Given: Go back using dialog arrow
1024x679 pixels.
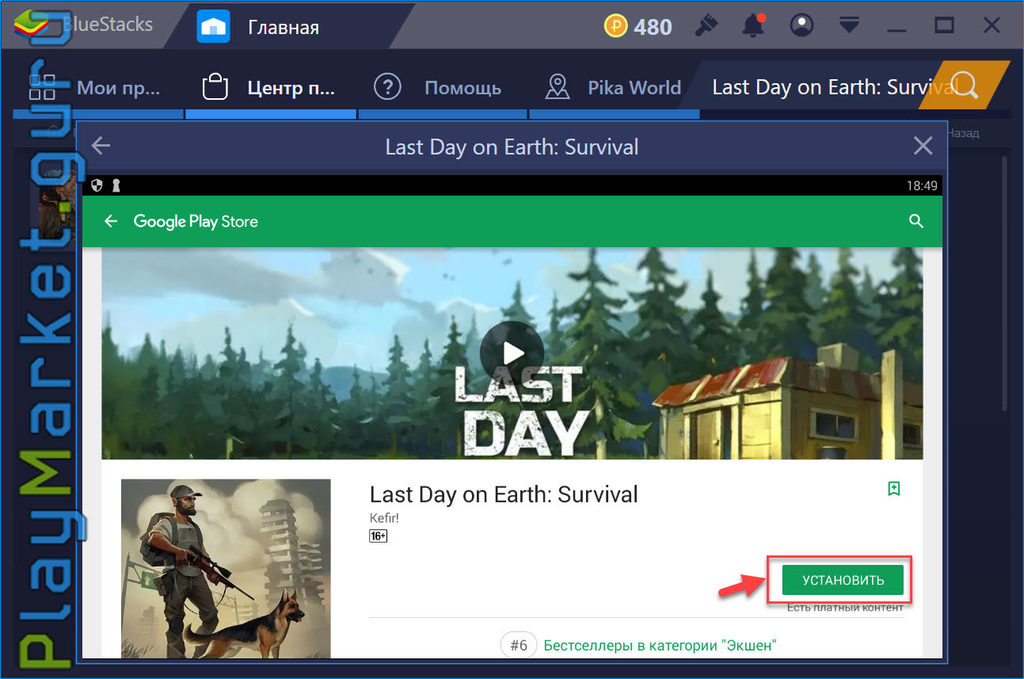Looking at the screenshot, I should pos(101,146).
